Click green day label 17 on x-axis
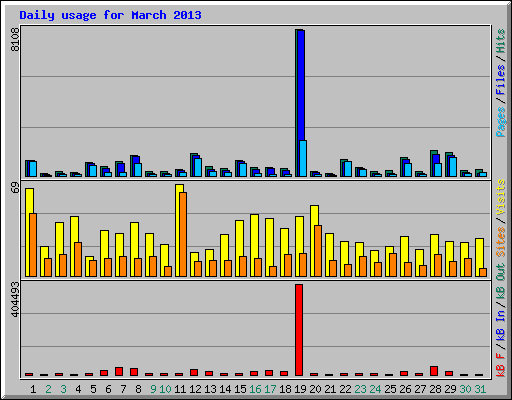Image resolution: width=512 pixels, height=400 pixels. pyautogui.click(x=270, y=389)
